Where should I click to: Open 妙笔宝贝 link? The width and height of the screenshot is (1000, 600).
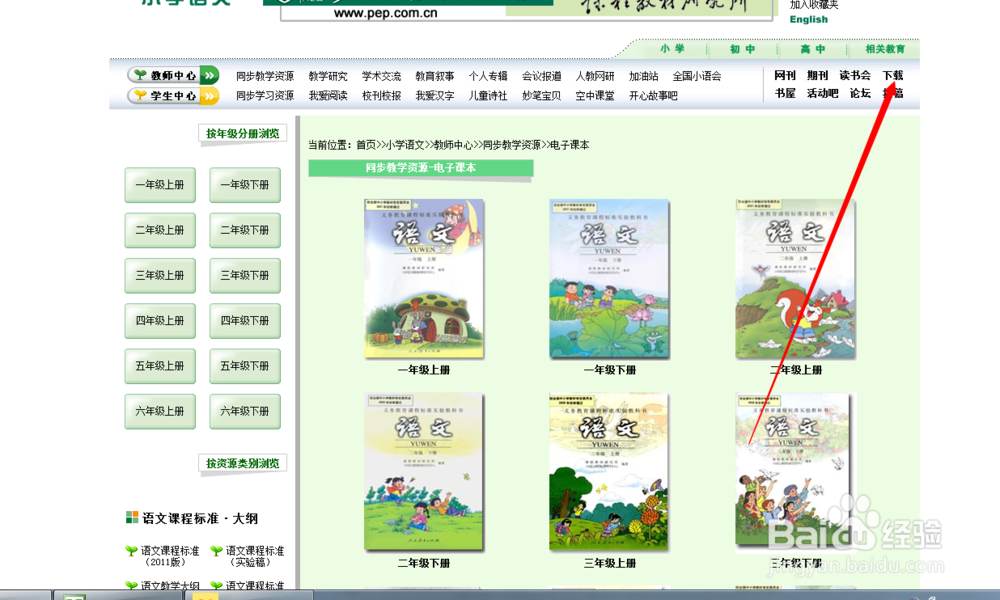541,96
